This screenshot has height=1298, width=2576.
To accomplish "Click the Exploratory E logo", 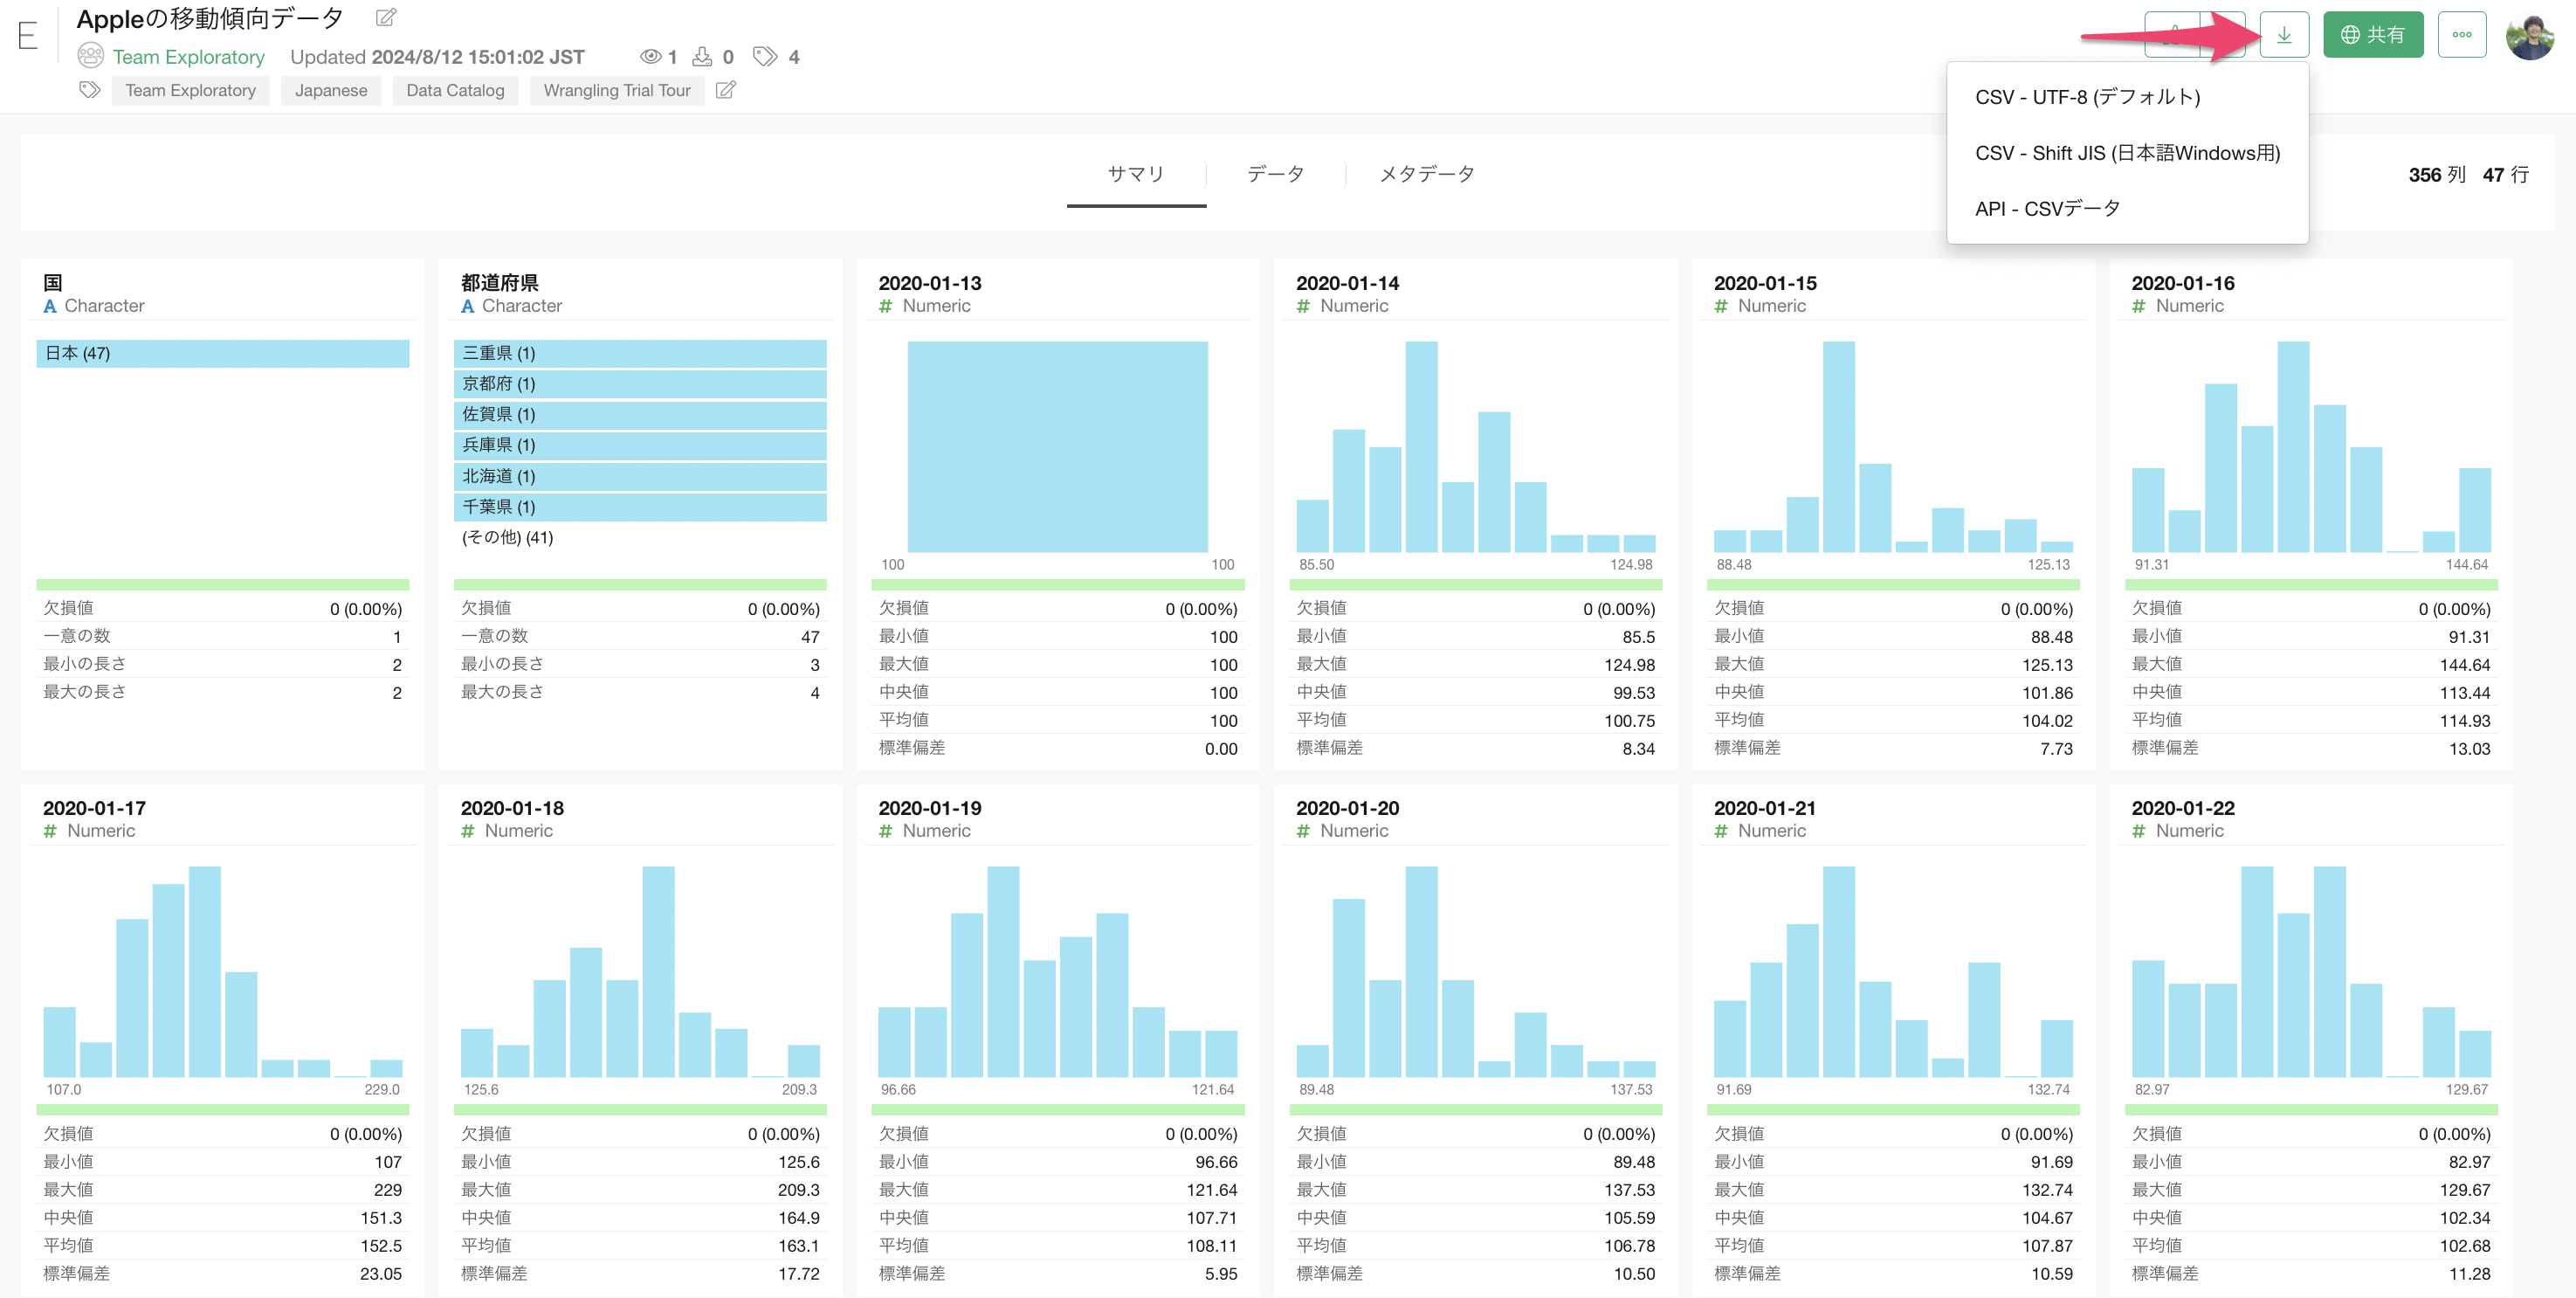I will tap(27, 36).
